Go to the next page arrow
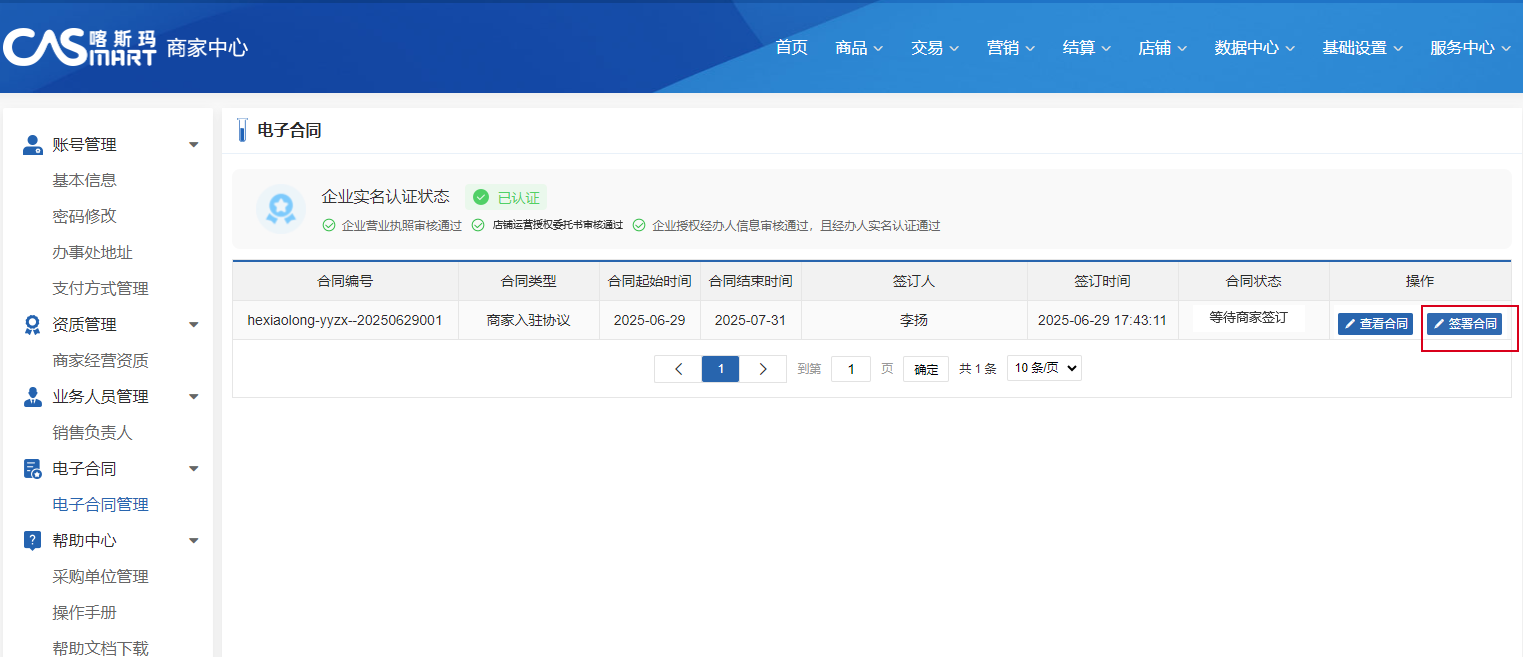 coord(763,369)
